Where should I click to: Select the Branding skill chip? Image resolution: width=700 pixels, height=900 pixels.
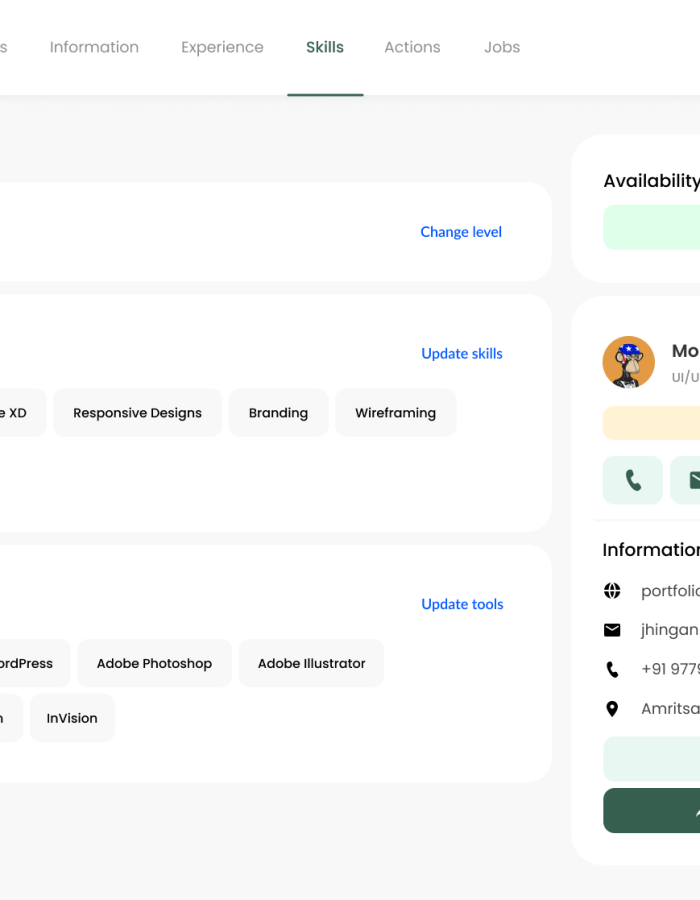coord(278,412)
